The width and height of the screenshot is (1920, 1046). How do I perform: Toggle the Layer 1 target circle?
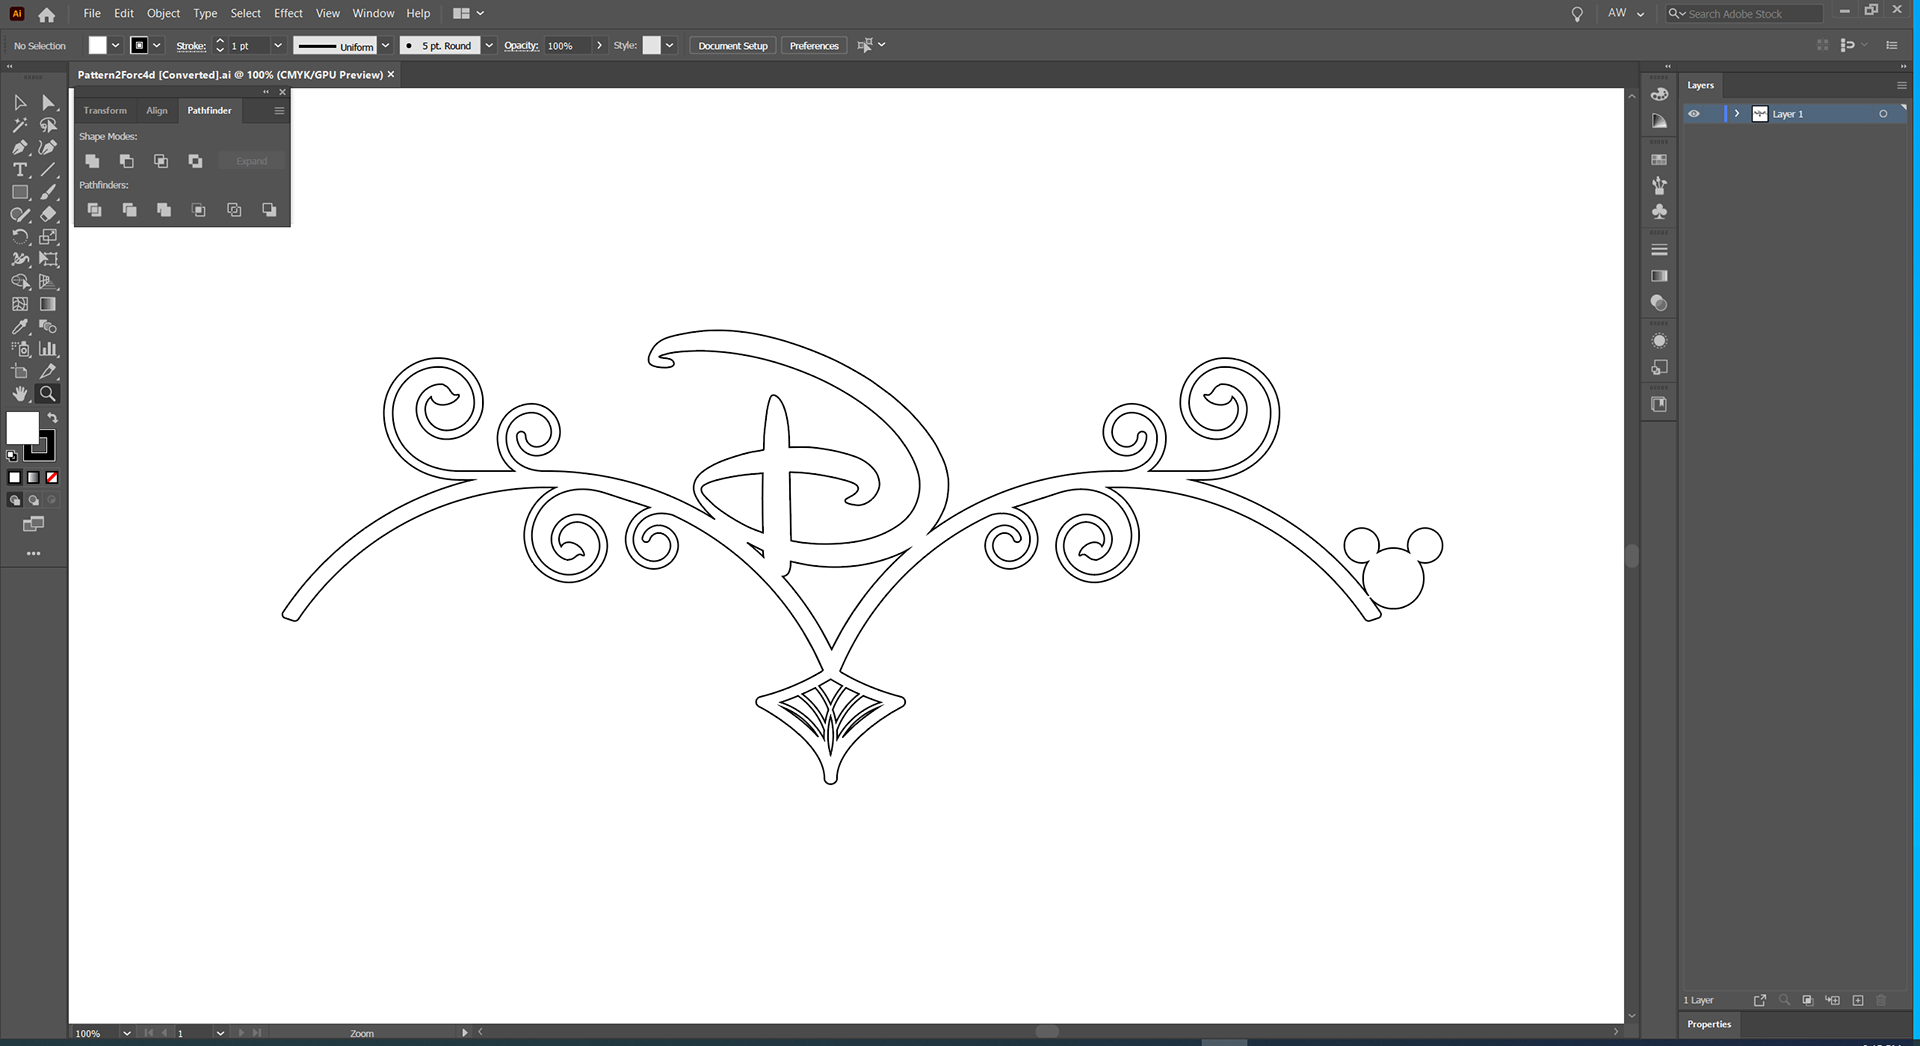tap(1883, 114)
